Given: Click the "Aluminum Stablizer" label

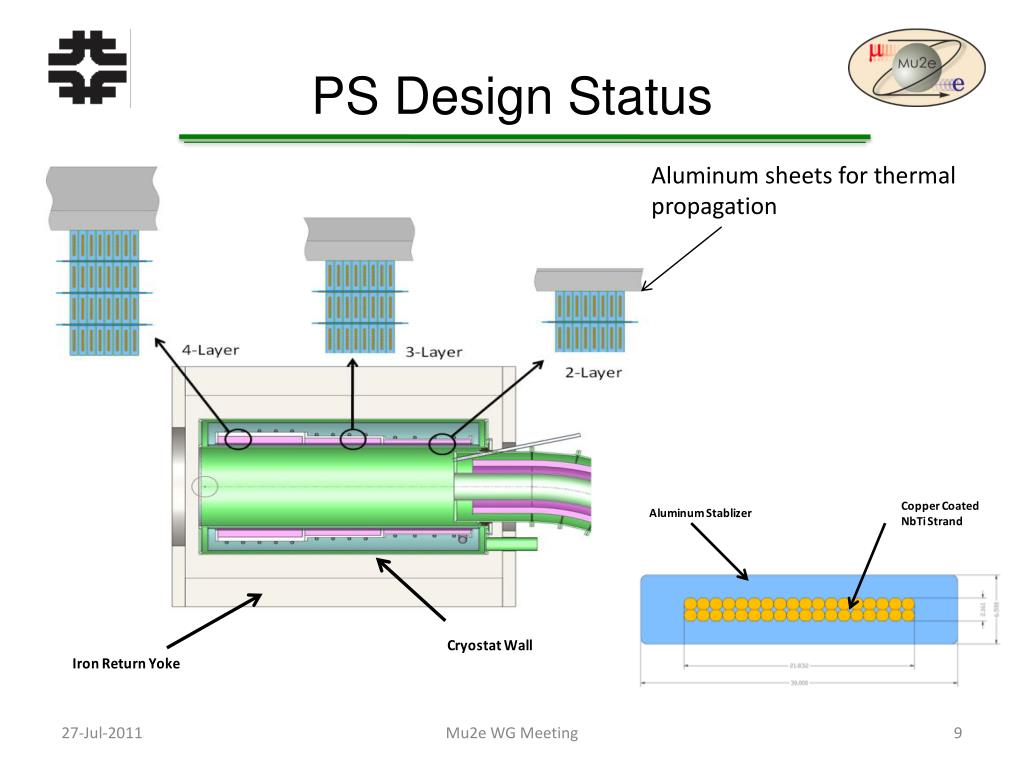Looking at the screenshot, I should pos(700,513).
